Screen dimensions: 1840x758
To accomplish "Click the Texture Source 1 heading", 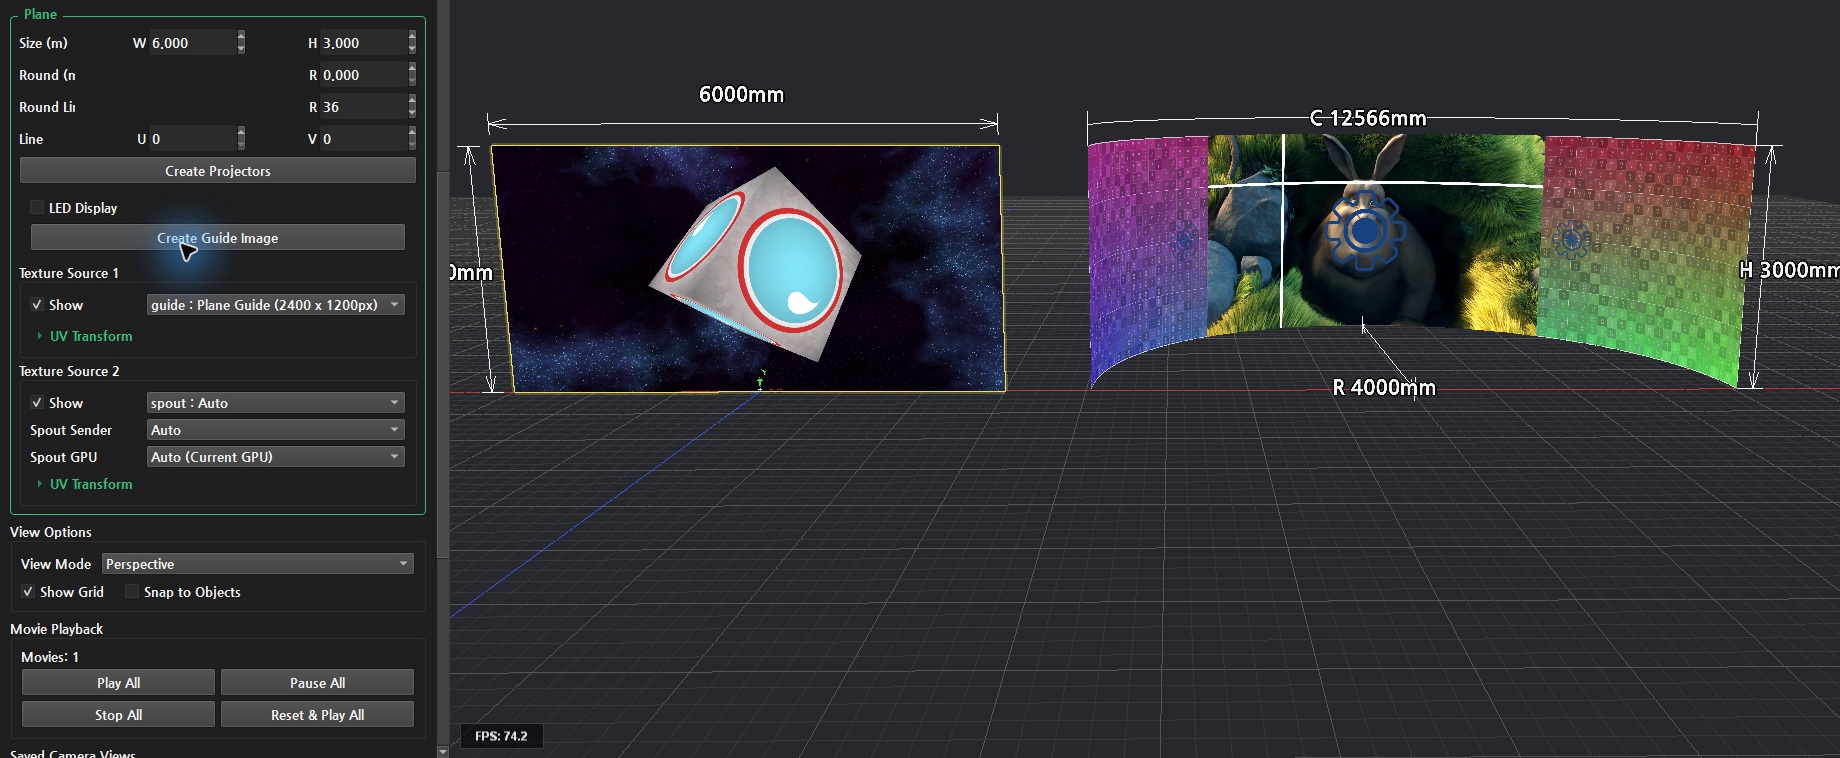I will click(x=69, y=273).
